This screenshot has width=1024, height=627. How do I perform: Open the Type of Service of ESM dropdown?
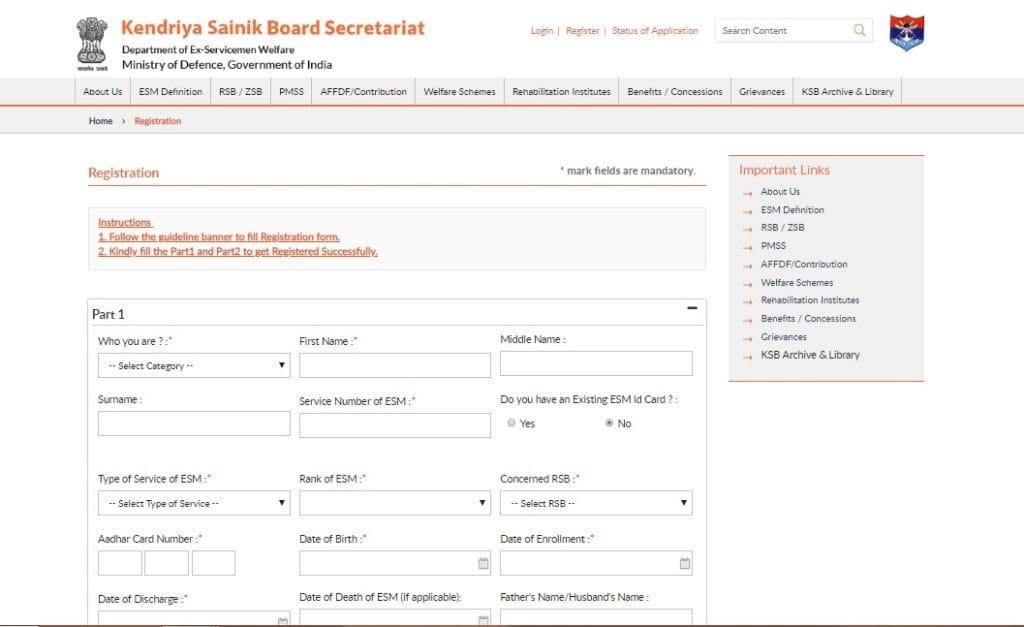pos(194,503)
